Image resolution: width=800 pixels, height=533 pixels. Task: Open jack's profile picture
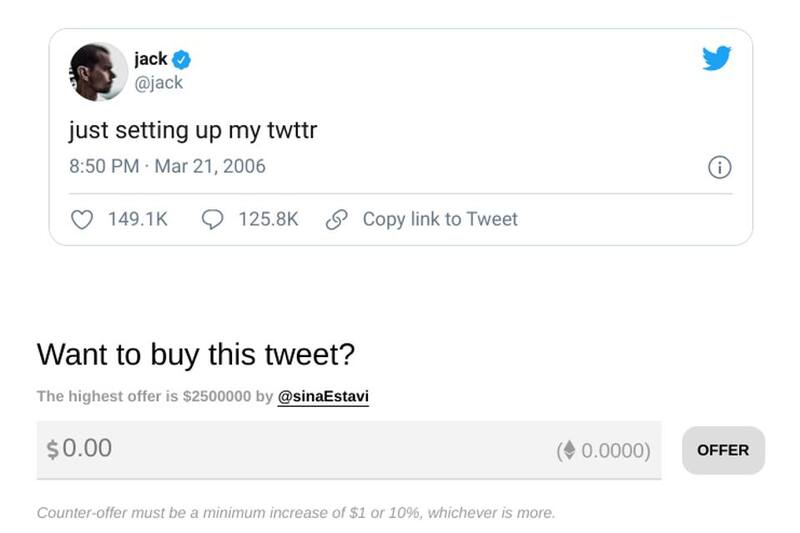[97, 71]
